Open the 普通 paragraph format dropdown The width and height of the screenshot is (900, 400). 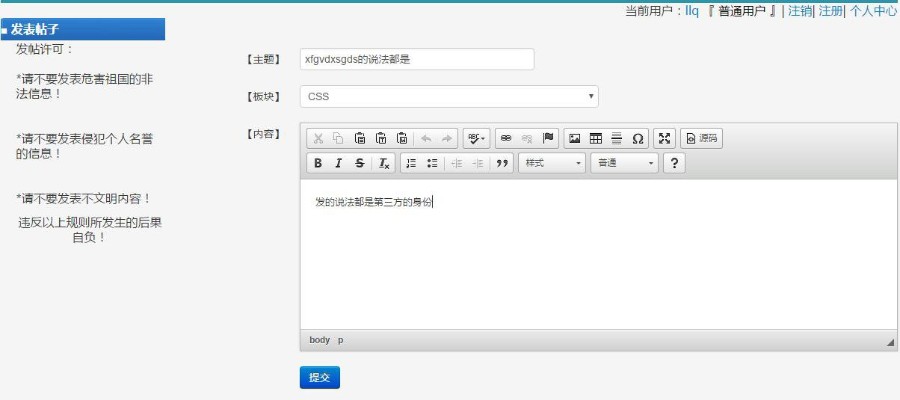[624, 164]
